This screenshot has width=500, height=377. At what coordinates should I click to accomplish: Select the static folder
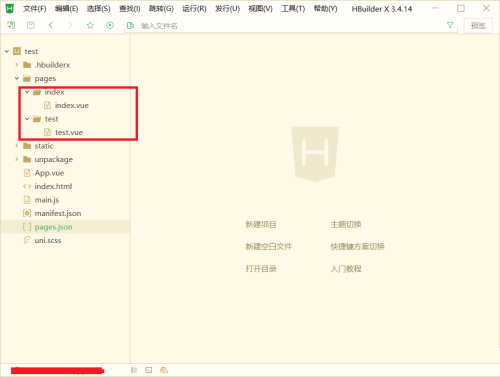[x=44, y=146]
